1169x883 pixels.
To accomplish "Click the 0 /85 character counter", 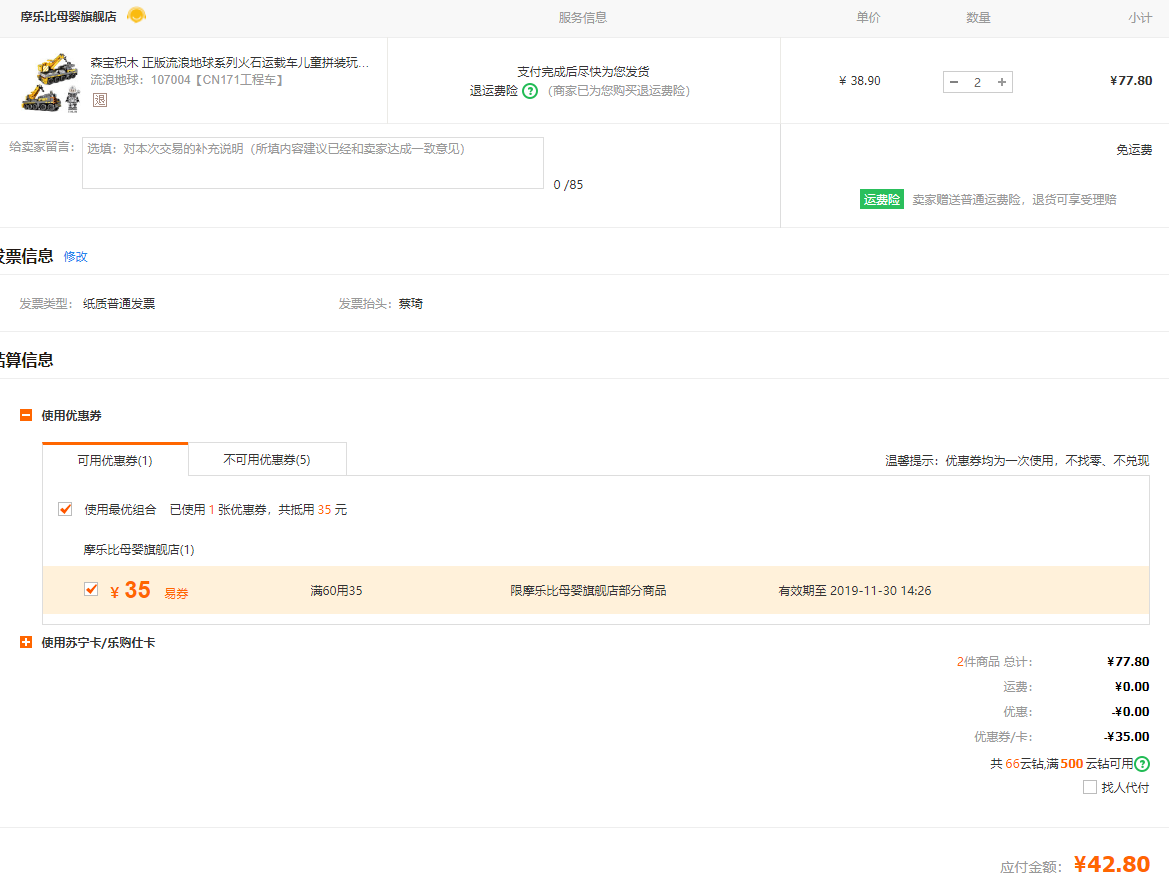I will click(x=568, y=185).
